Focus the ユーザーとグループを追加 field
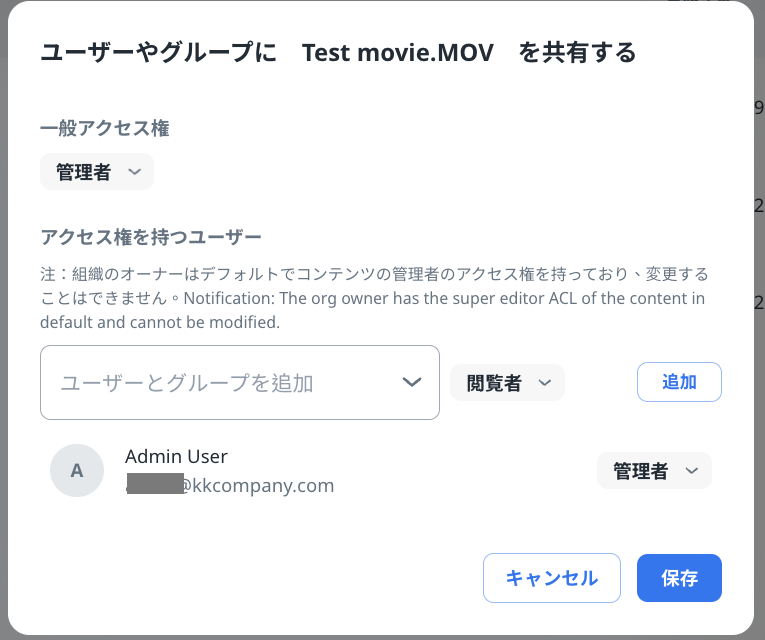Screen dimensions: 765x640 click(x=220, y=383)
